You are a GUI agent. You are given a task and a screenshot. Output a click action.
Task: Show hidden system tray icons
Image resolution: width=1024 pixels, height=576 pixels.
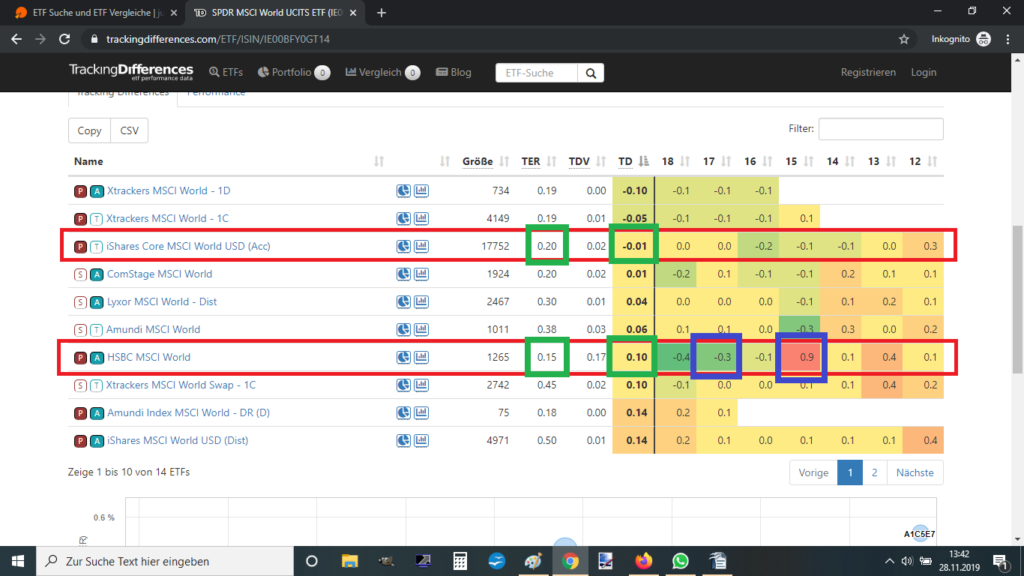[x=889, y=561]
